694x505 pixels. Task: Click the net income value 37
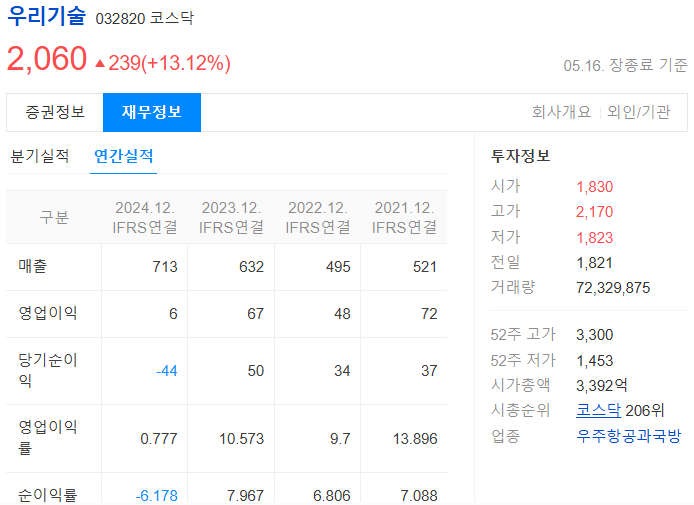pyautogui.click(x=429, y=370)
